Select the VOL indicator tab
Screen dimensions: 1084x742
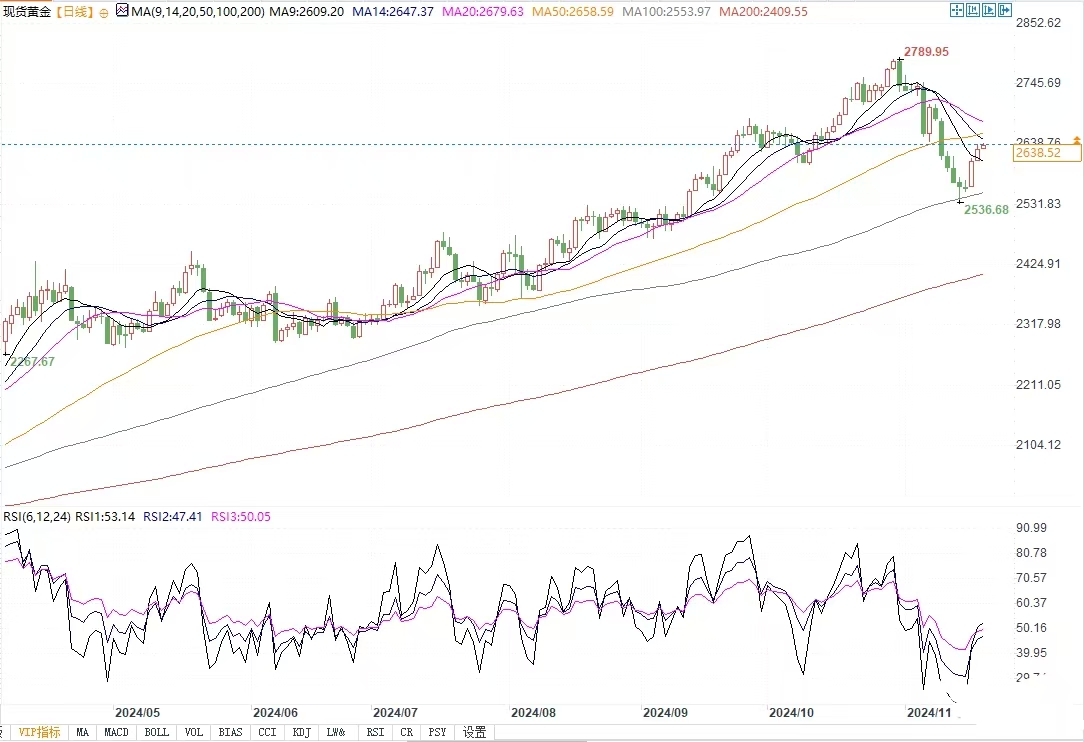[194, 732]
